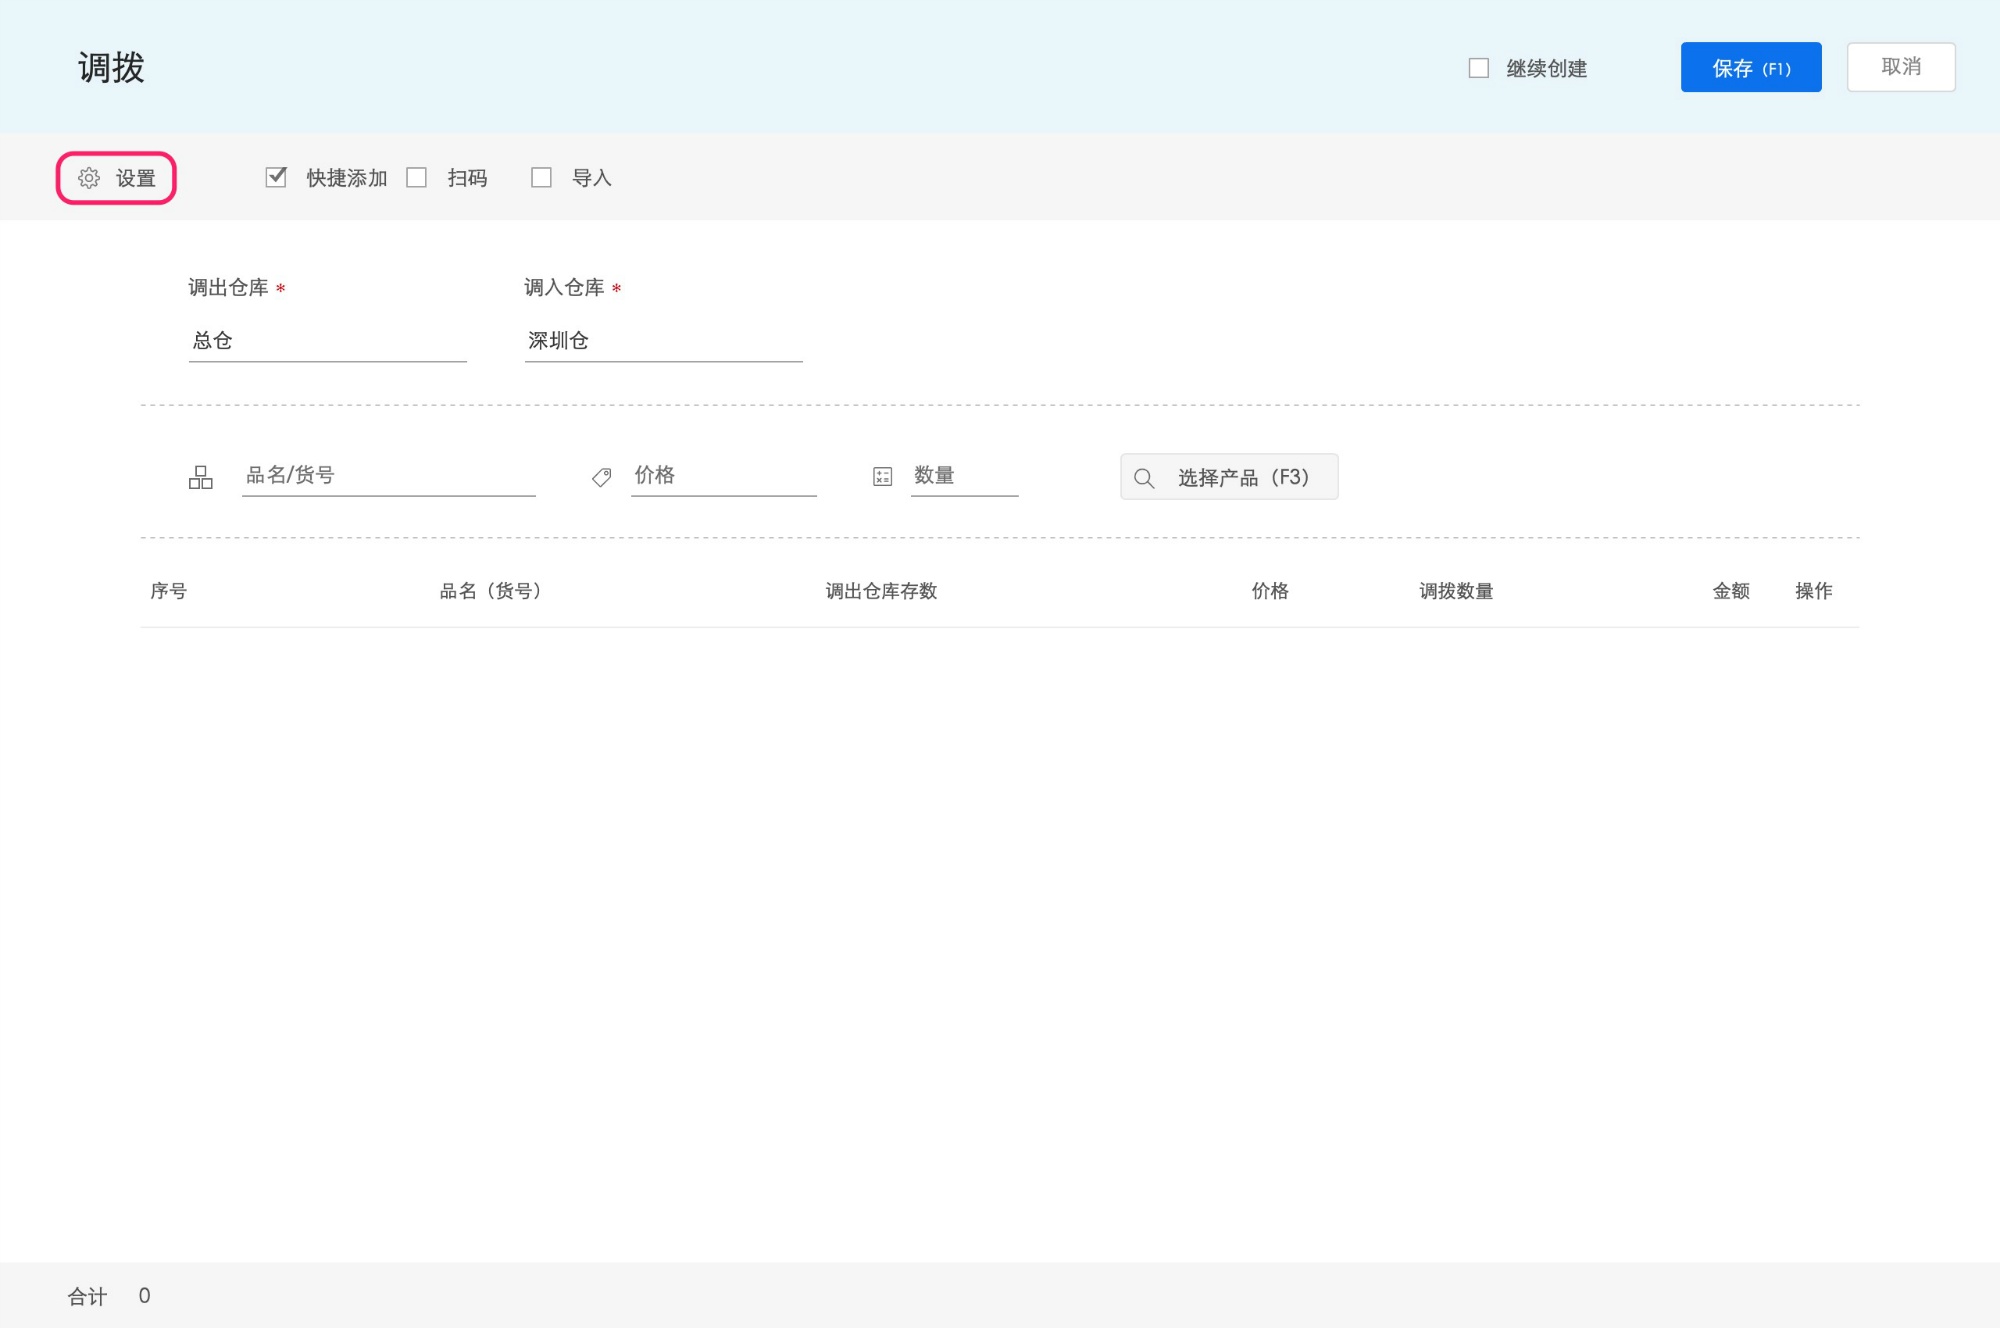
Task: Open the 调出仓库 selector showing 总仓
Action: [x=327, y=341]
